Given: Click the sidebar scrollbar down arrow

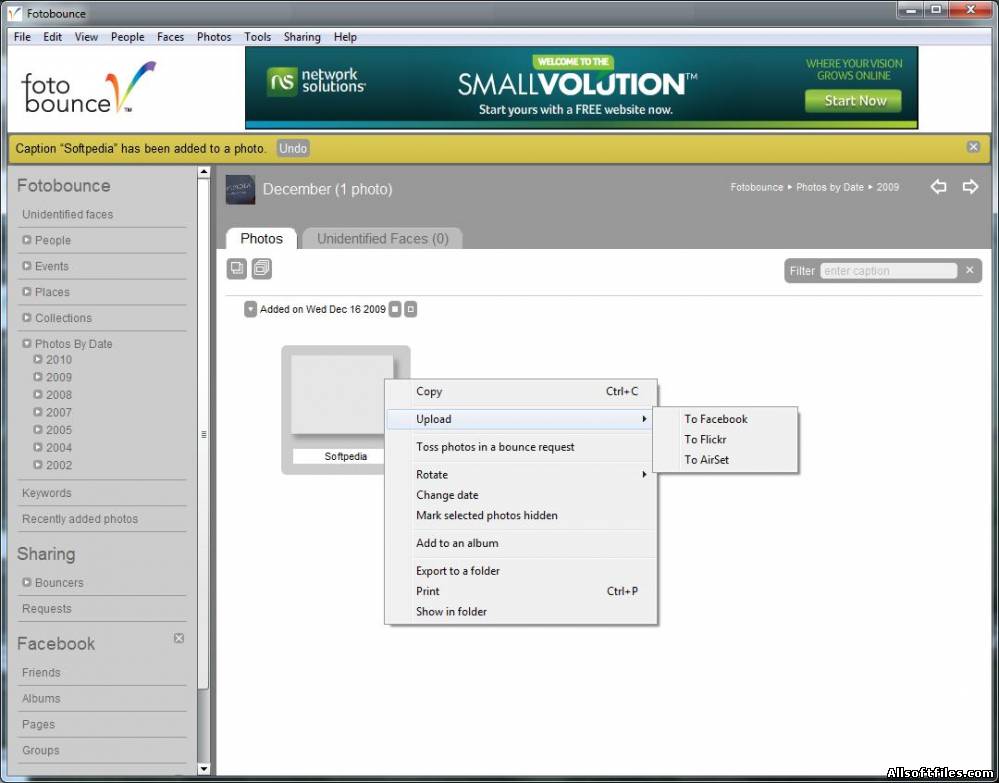Looking at the screenshot, I should pyautogui.click(x=203, y=769).
